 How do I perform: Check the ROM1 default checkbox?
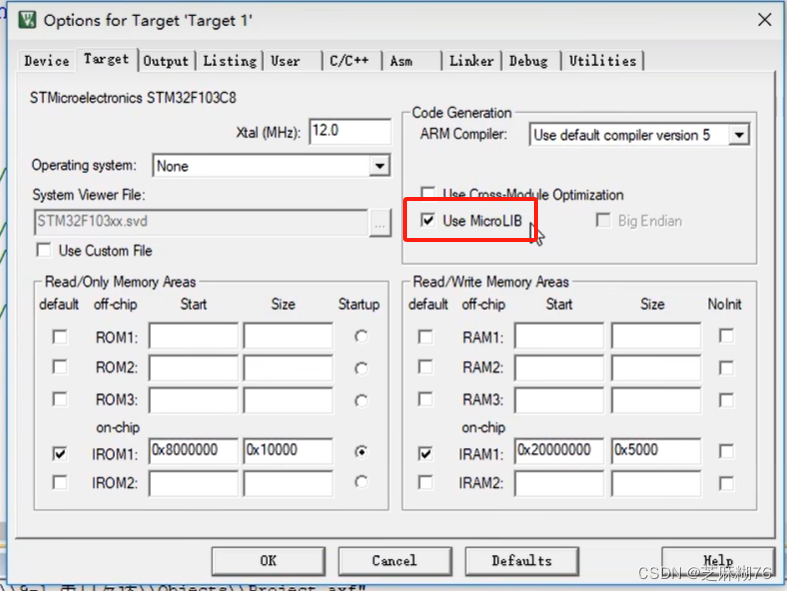(60, 336)
